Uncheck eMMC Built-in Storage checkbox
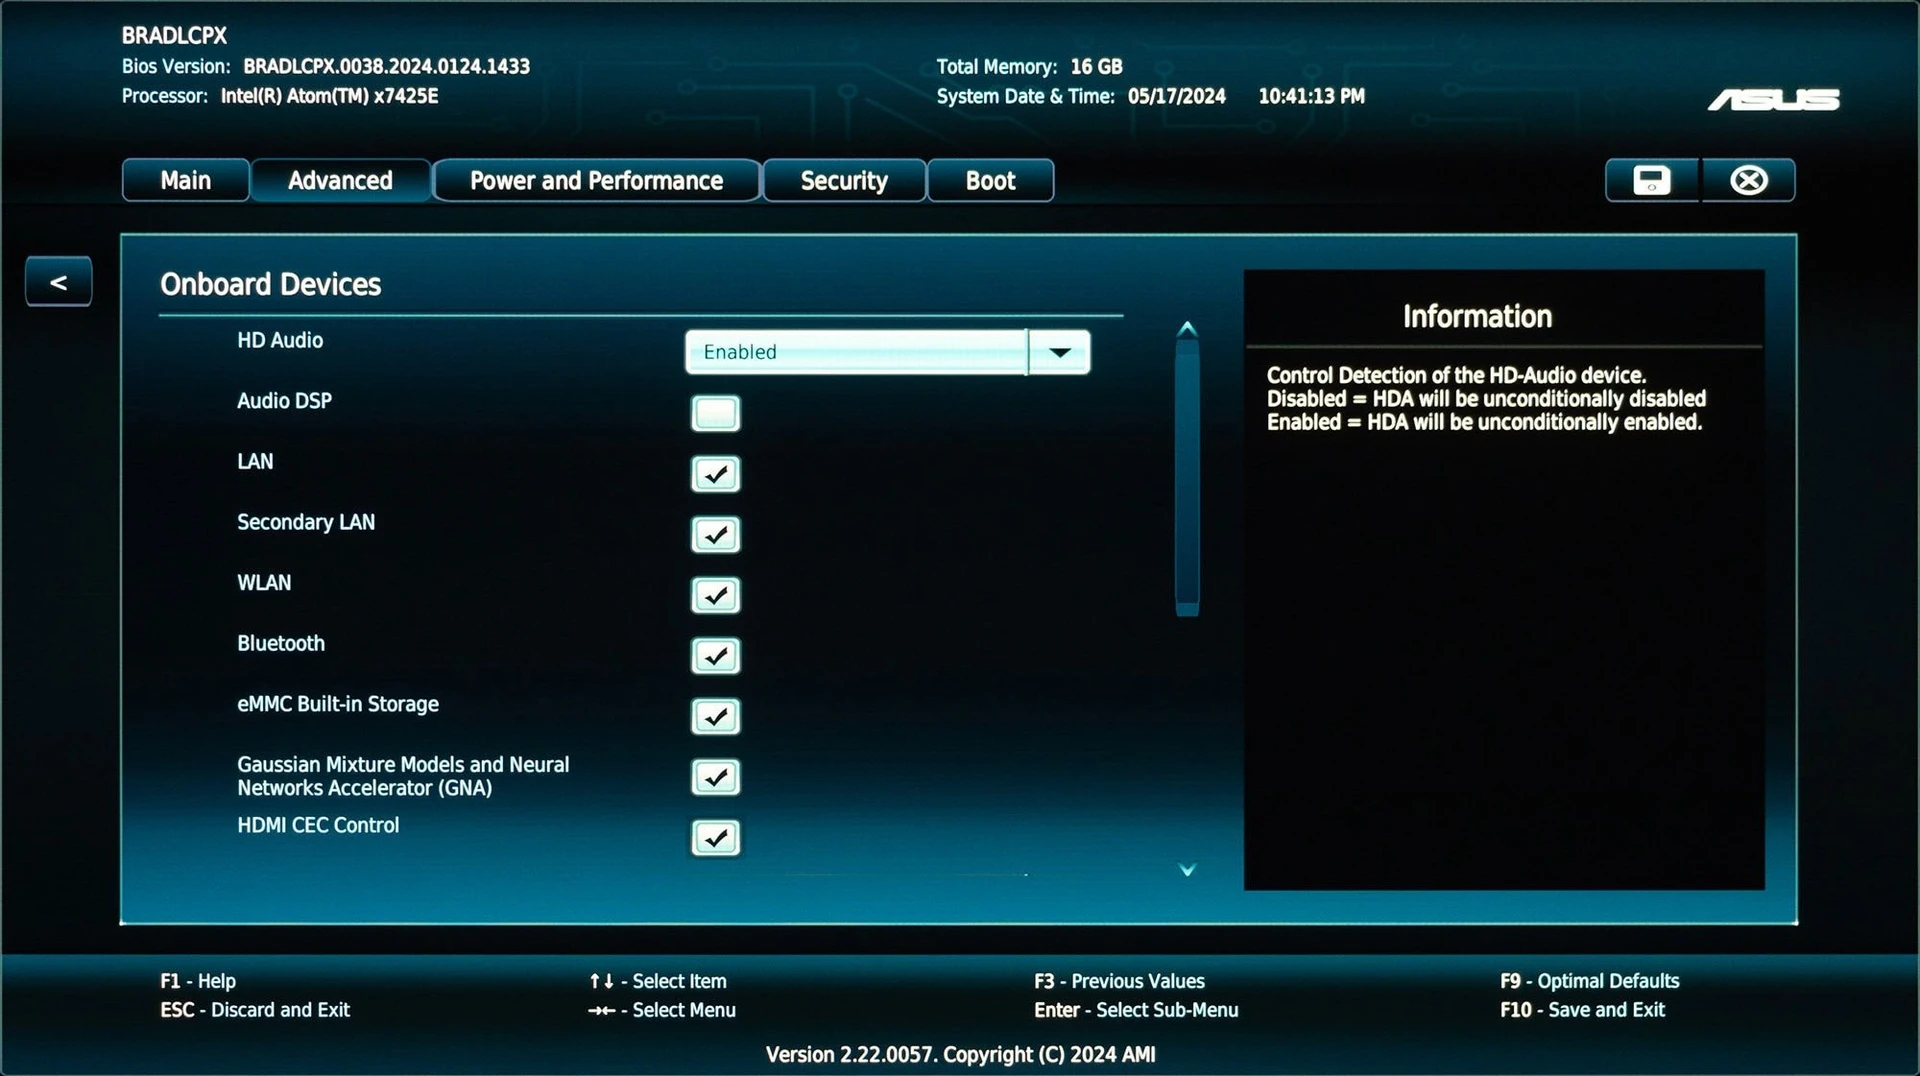The height and width of the screenshot is (1076, 1920). pyautogui.click(x=715, y=717)
